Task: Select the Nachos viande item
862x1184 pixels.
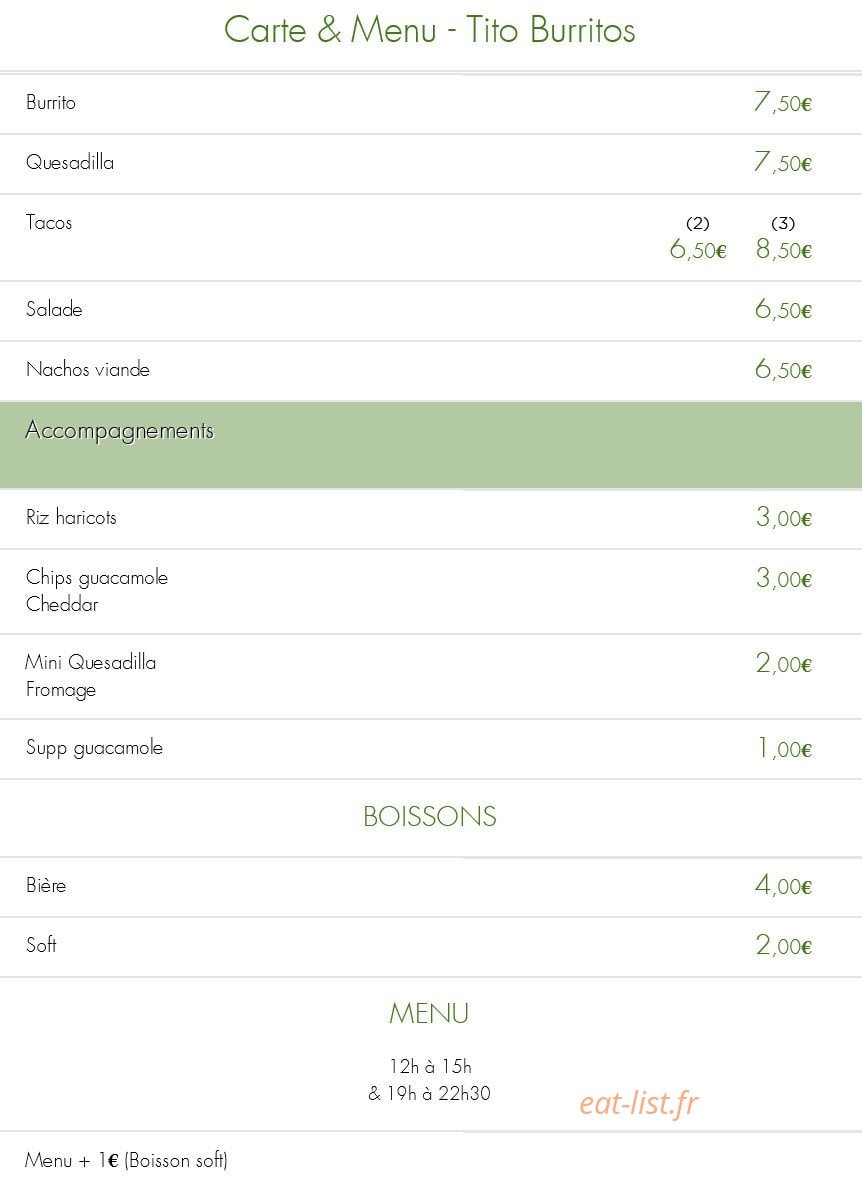Action: click(x=88, y=369)
